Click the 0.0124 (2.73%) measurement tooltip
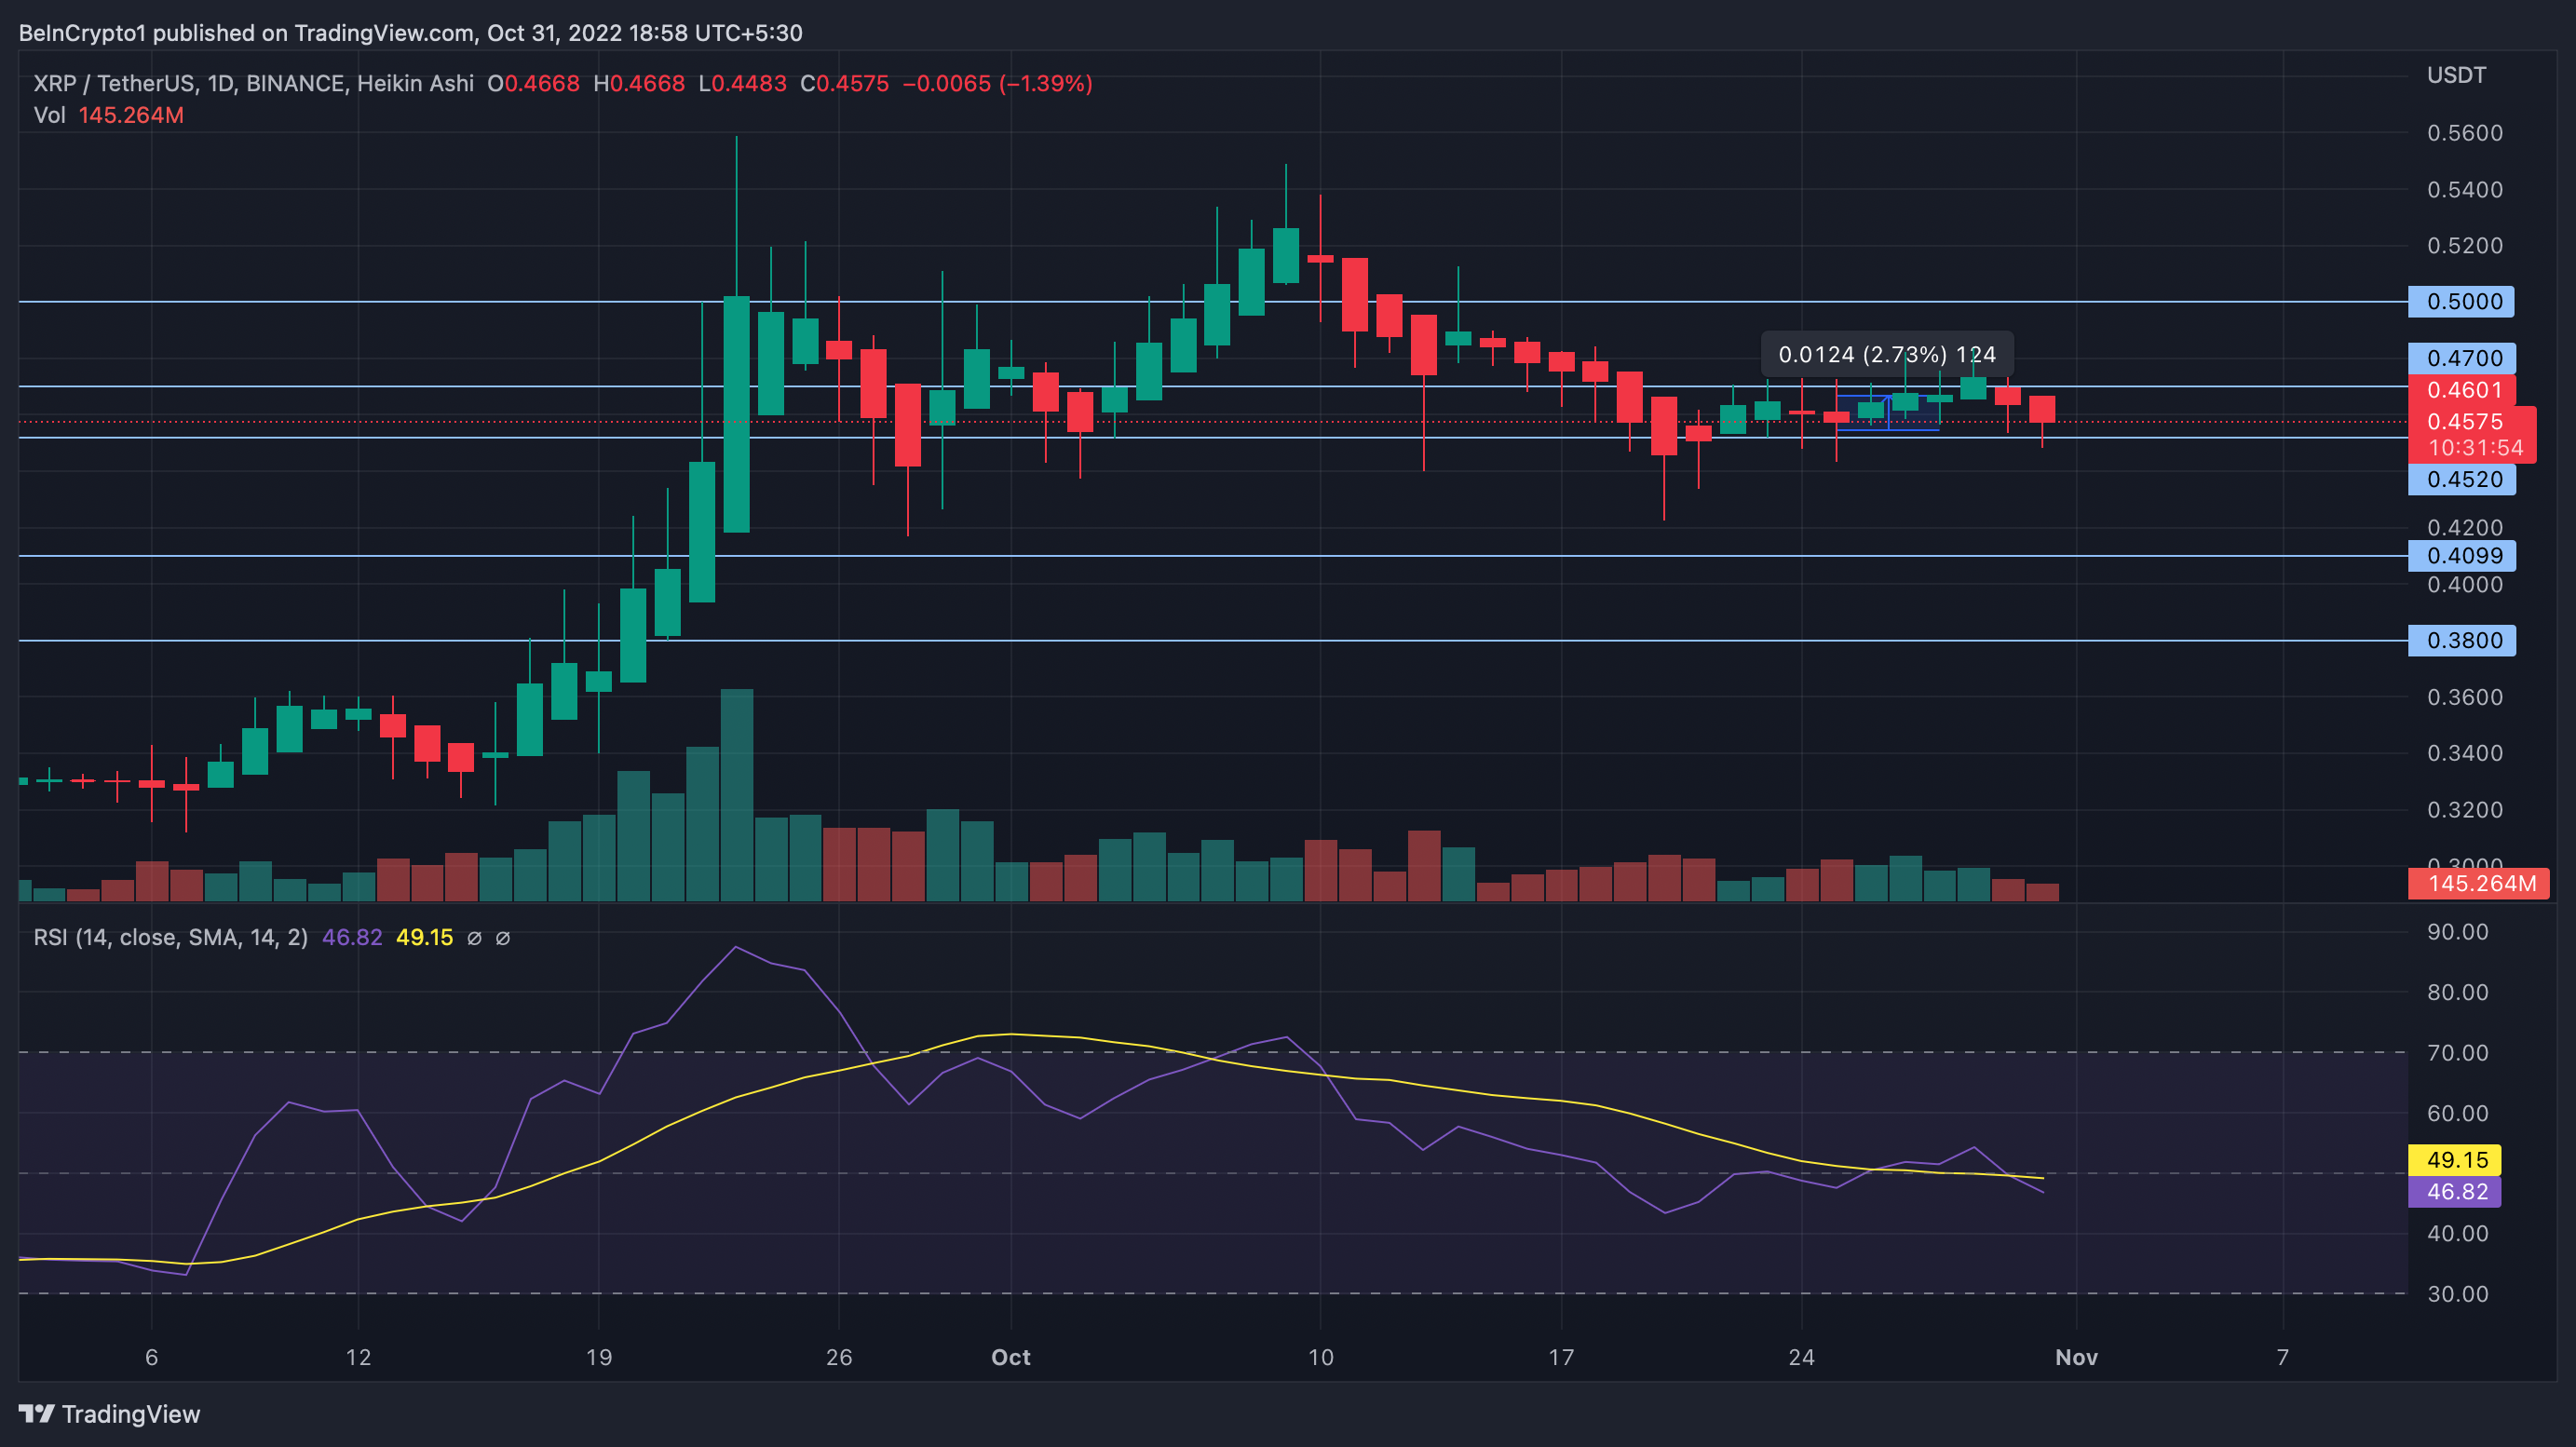 (1886, 354)
